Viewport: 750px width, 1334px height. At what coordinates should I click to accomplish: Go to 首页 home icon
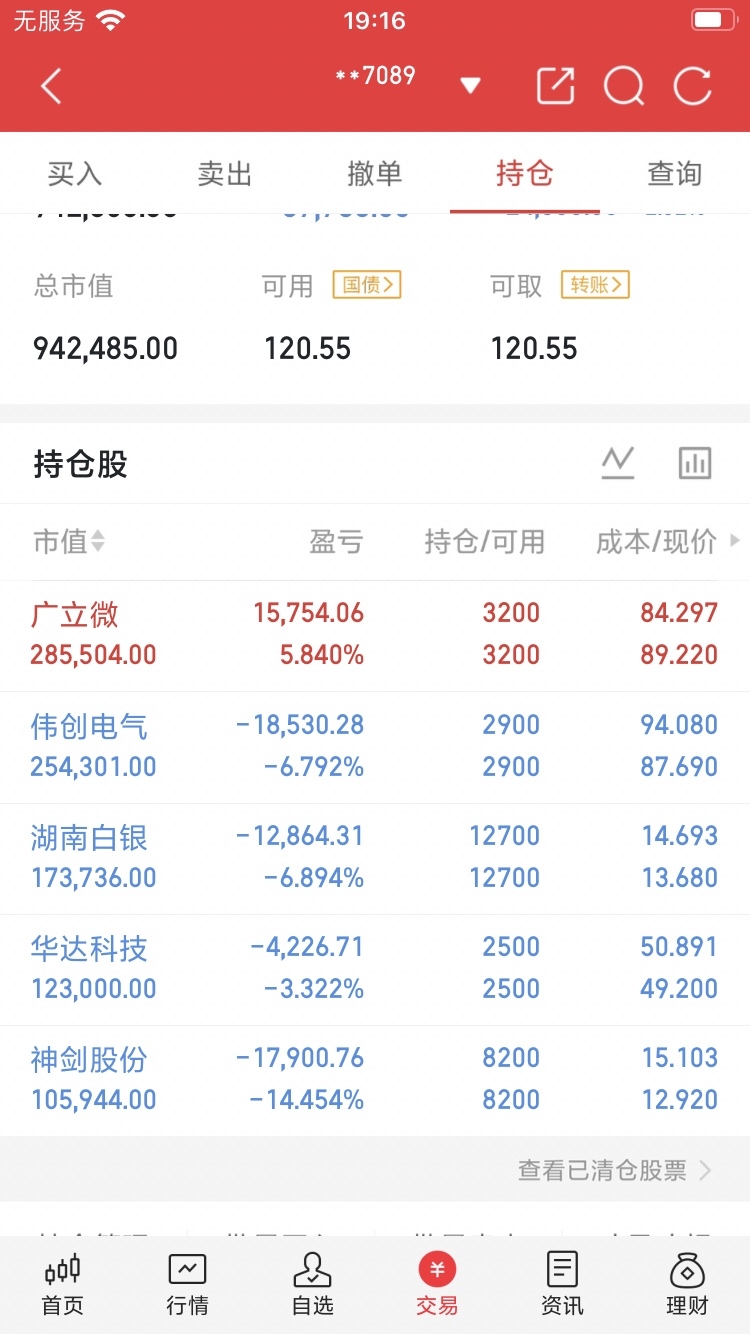click(x=62, y=1285)
